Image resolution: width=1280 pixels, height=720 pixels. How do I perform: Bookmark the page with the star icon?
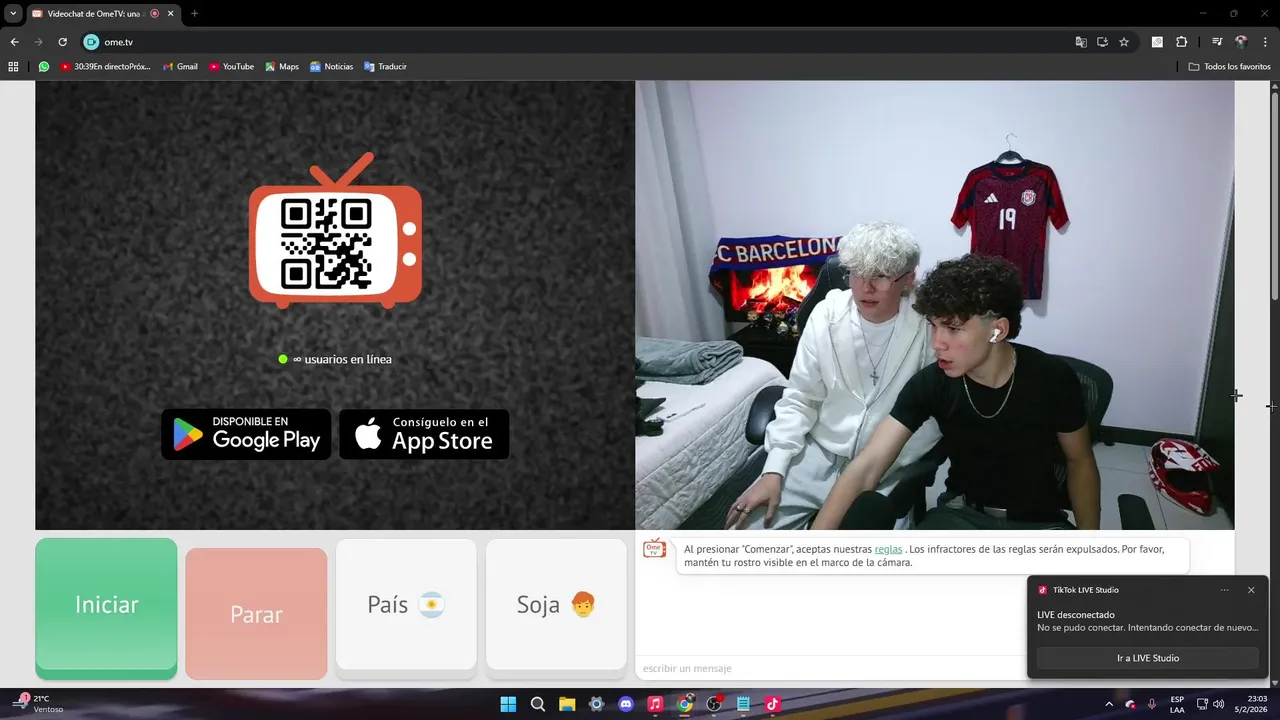(x=1124, y=42)
